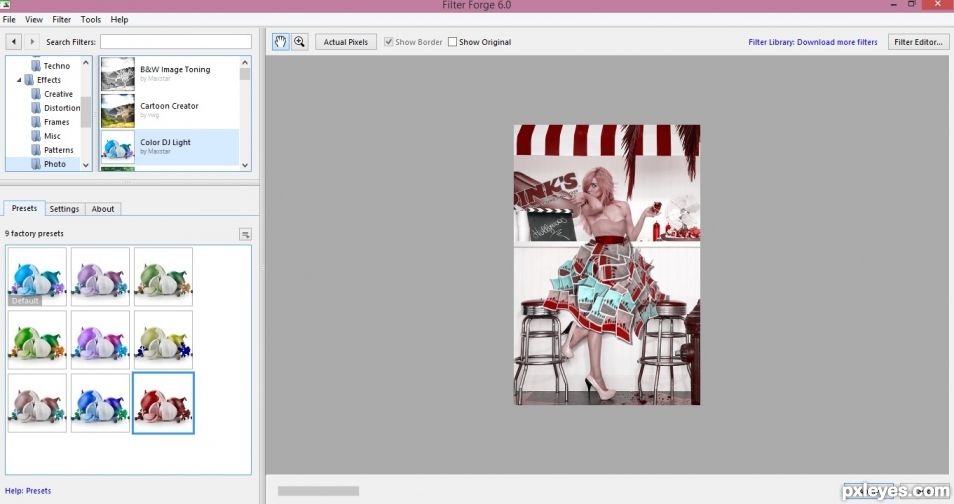
Task: Select the muted brown preset in third row
Action: [x=37, y=403]
